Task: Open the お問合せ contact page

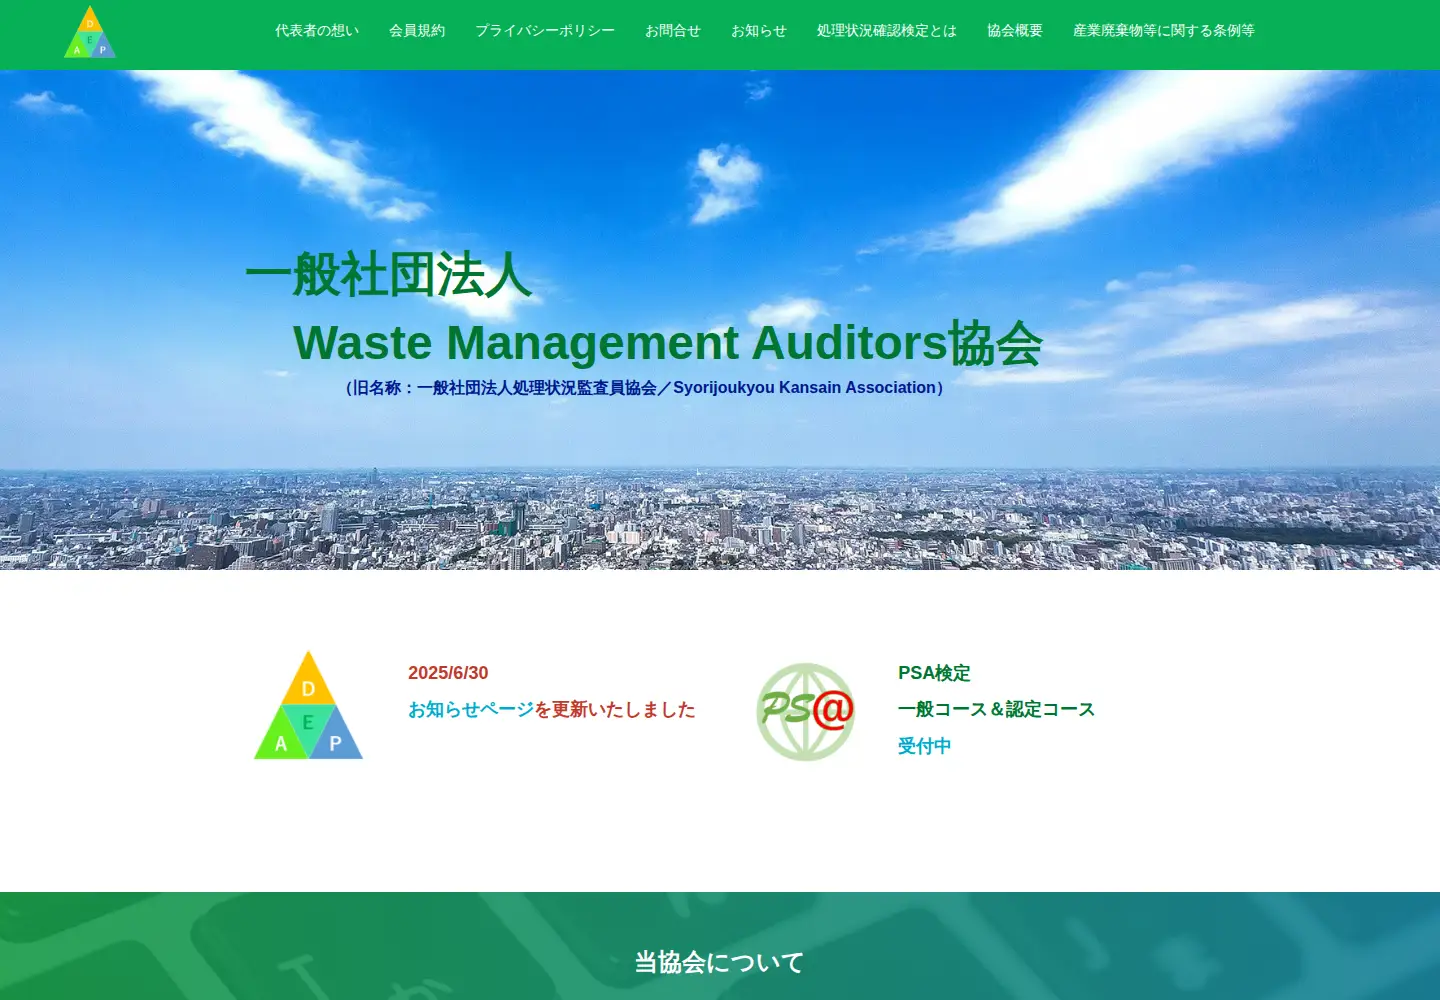Action: point(673,31)
